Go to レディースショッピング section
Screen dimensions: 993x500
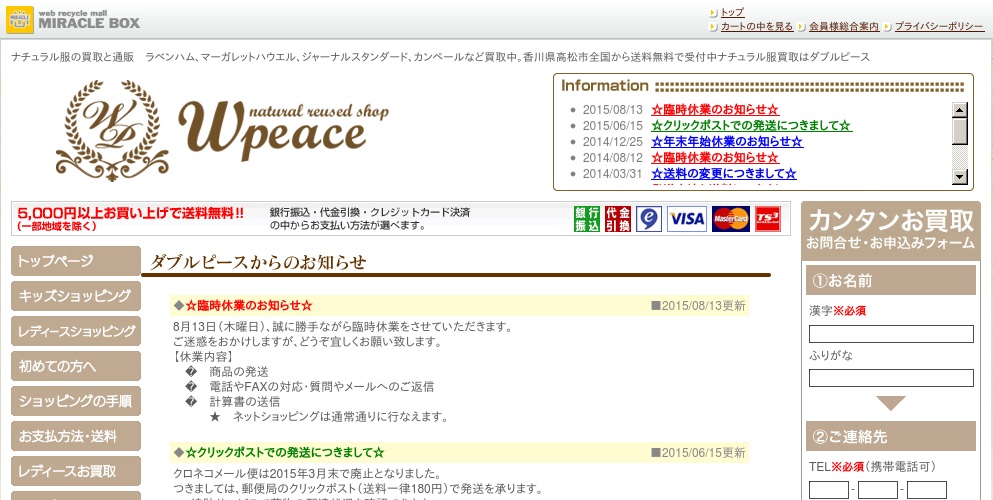pyautogui.click(x=76, y=331)
